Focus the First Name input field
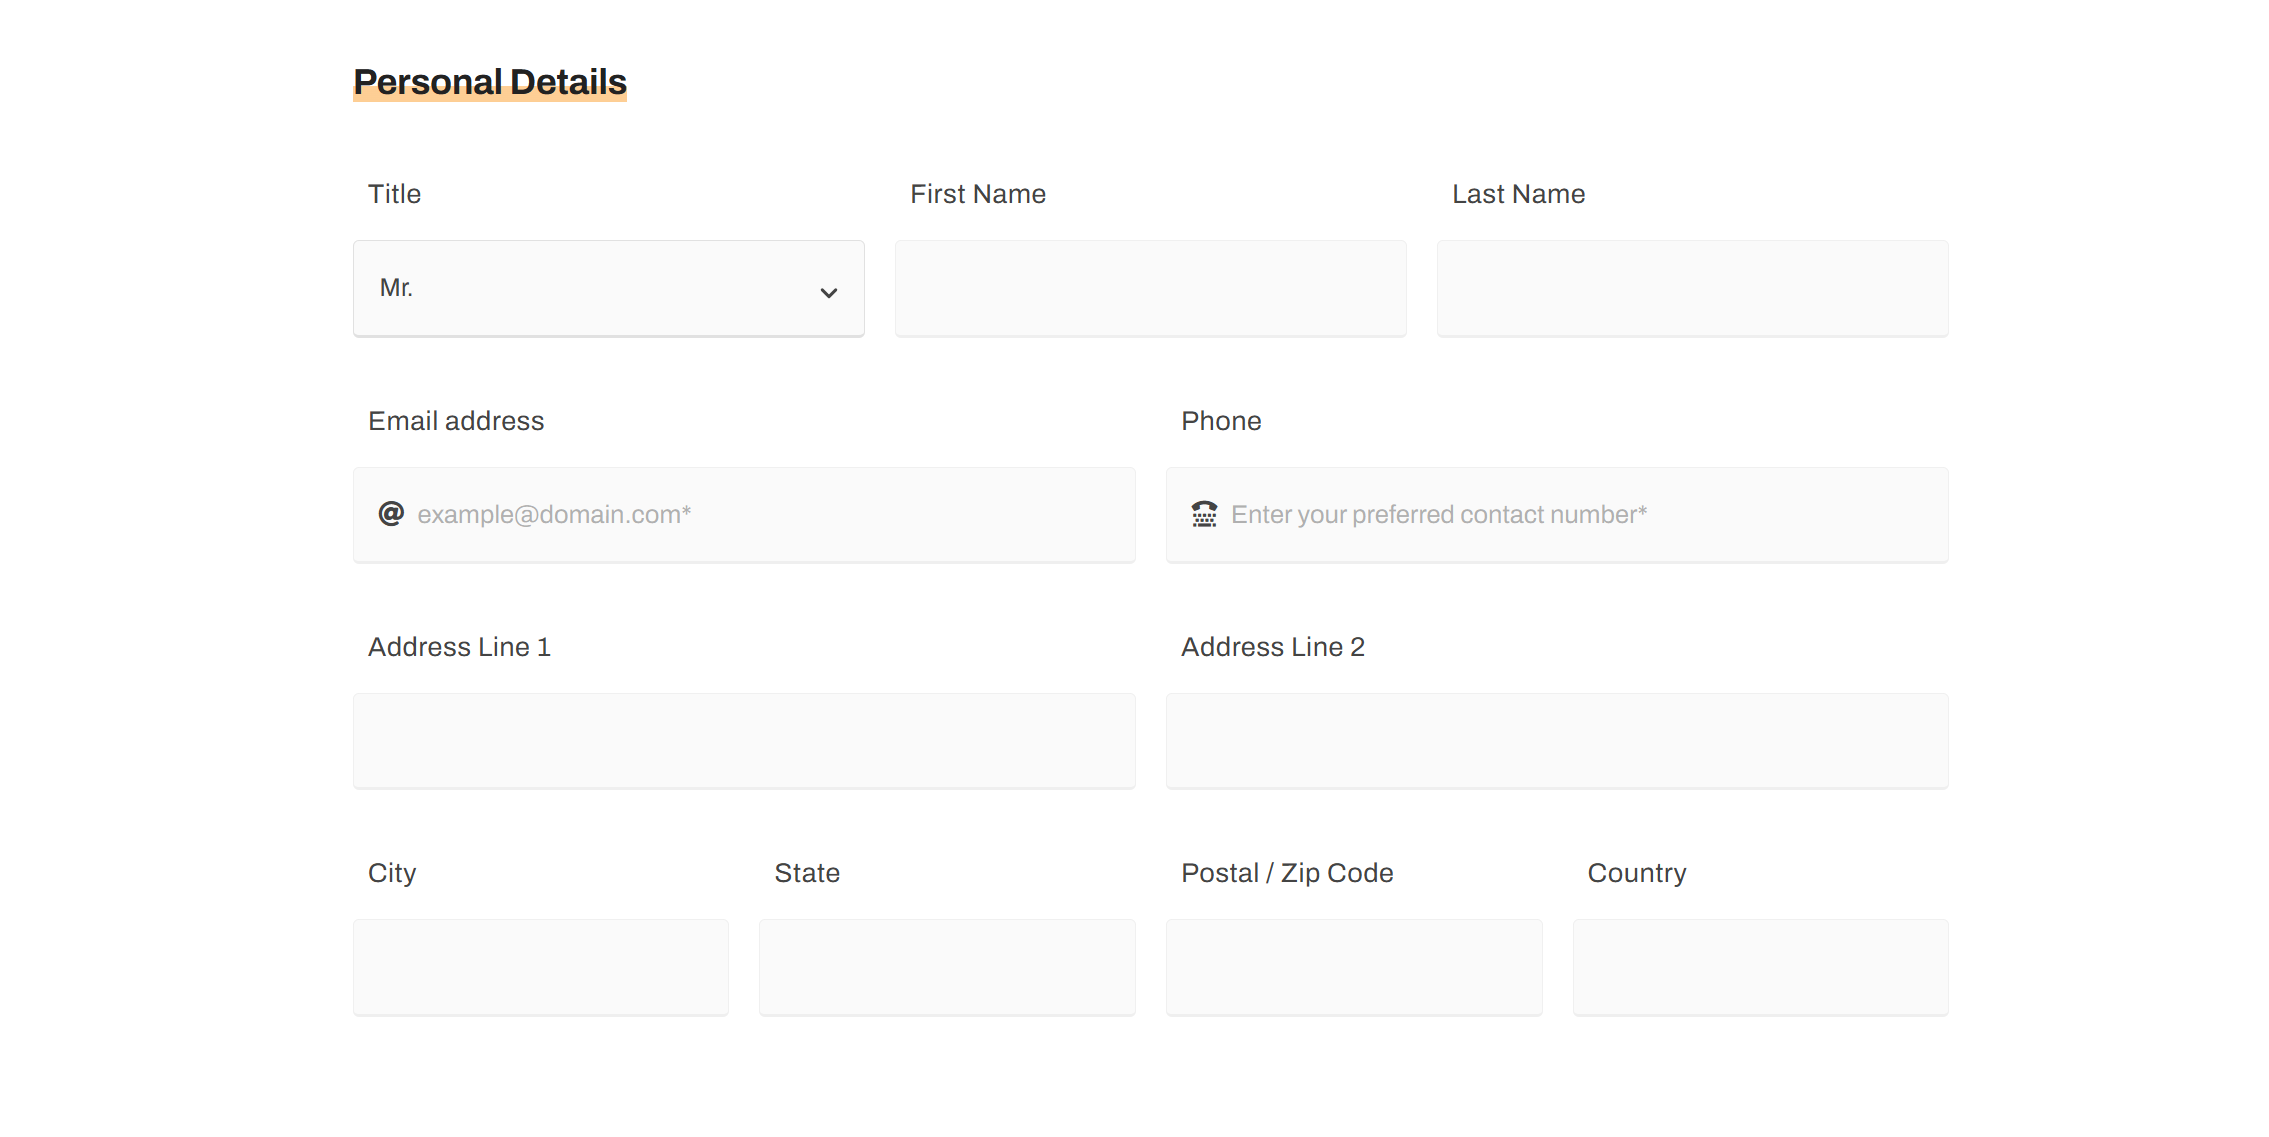The height and width of the screenshot is (1137, 2269). (x=1150, y=288)
